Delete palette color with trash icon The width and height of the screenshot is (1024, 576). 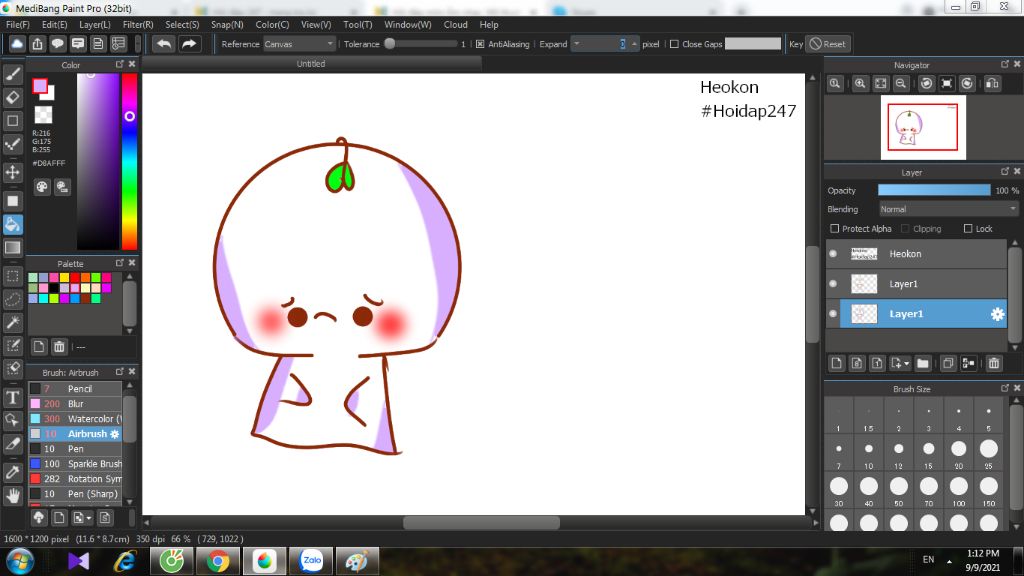59,347
